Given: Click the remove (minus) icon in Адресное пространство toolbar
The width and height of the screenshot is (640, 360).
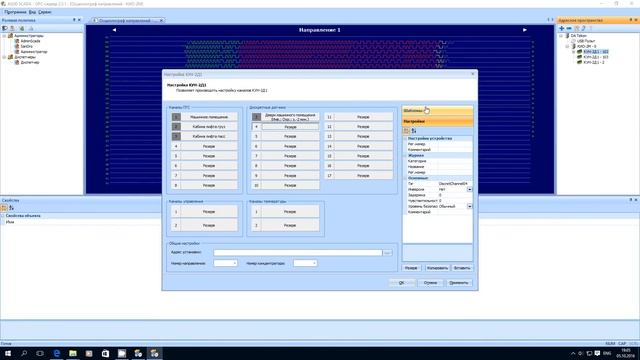Looking at the screenshot, I should coord(569,29).
